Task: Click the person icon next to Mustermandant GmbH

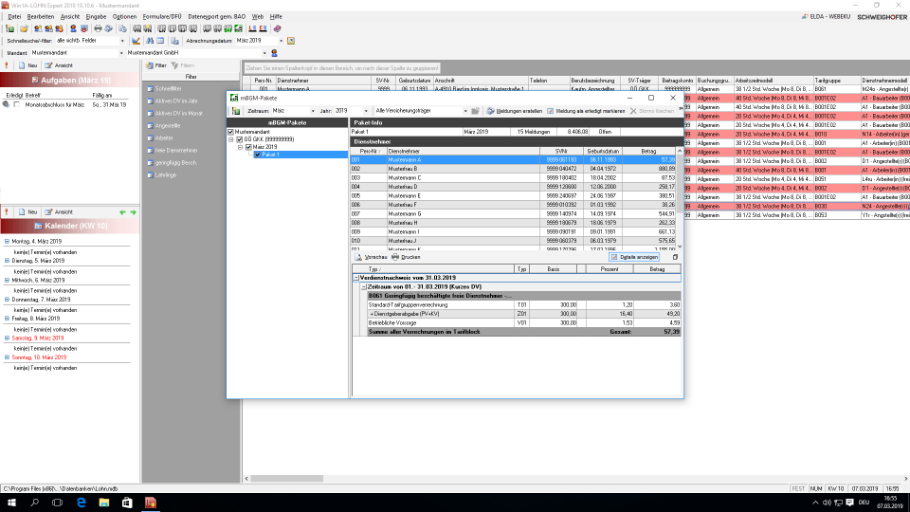Action: point(275,53)
